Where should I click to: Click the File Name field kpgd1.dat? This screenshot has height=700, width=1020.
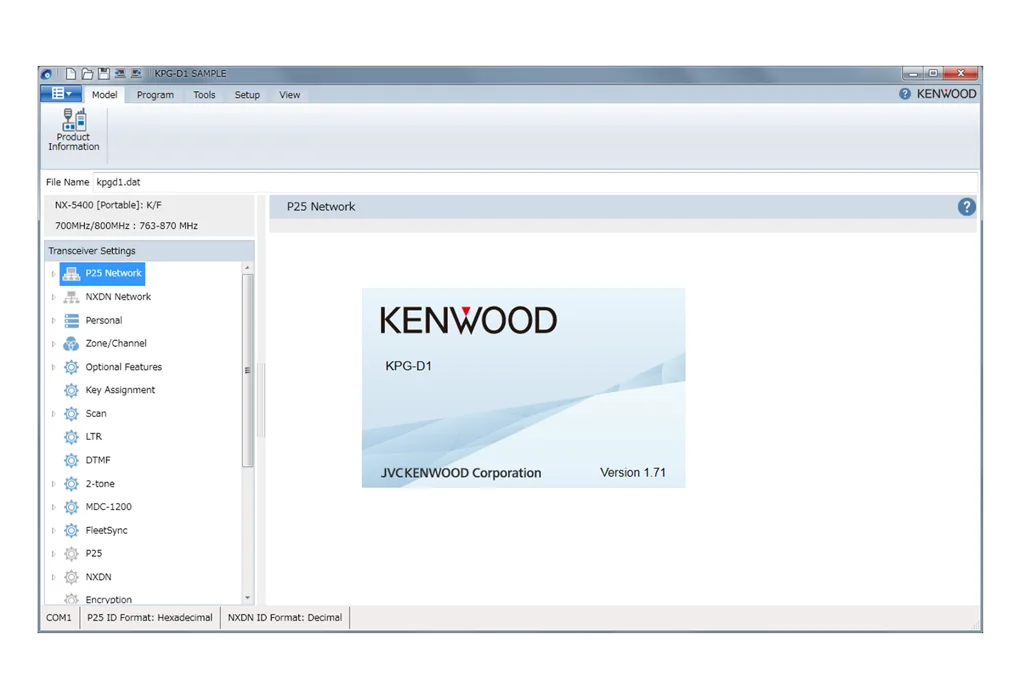click(535, 182)
